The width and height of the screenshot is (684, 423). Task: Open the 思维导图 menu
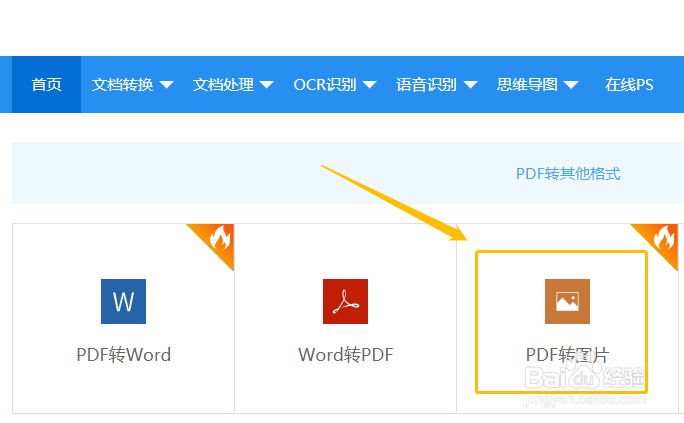tap(527, 85)
